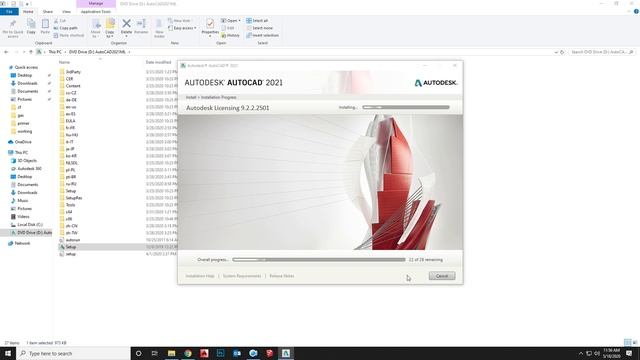Choose Copy path in the ribbon
Image resolution: width=640 pixels, height=360 pixels.
(65, 28)
